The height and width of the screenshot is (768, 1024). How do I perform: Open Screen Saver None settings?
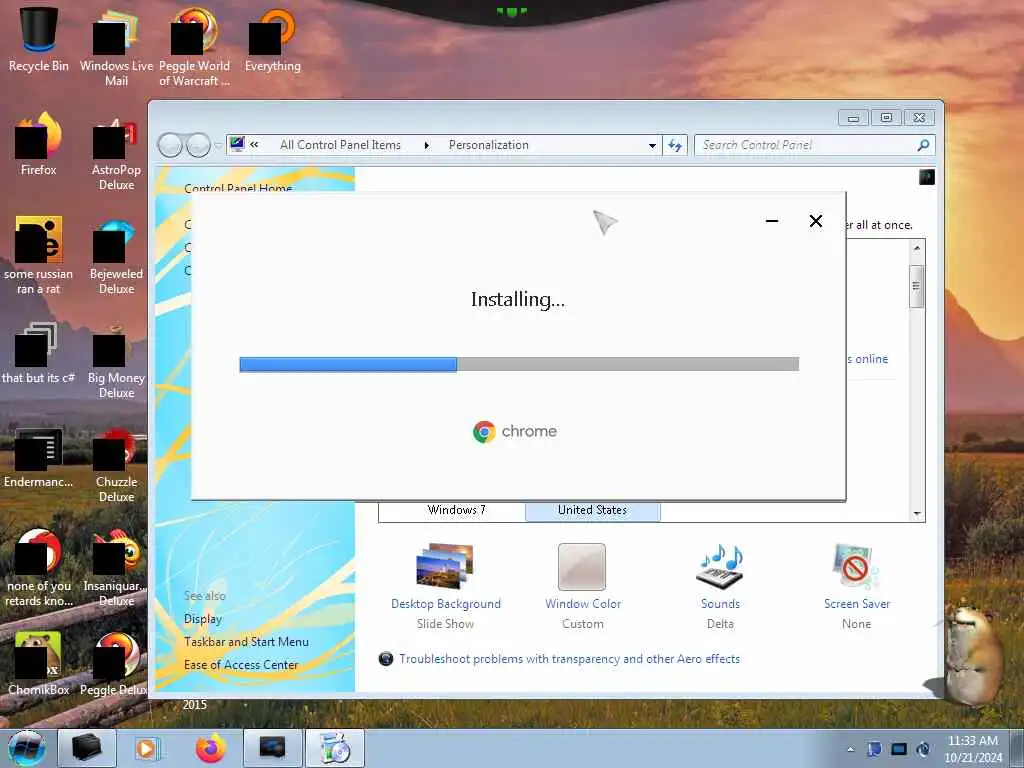pyautogui.click(x=857, y=586)
